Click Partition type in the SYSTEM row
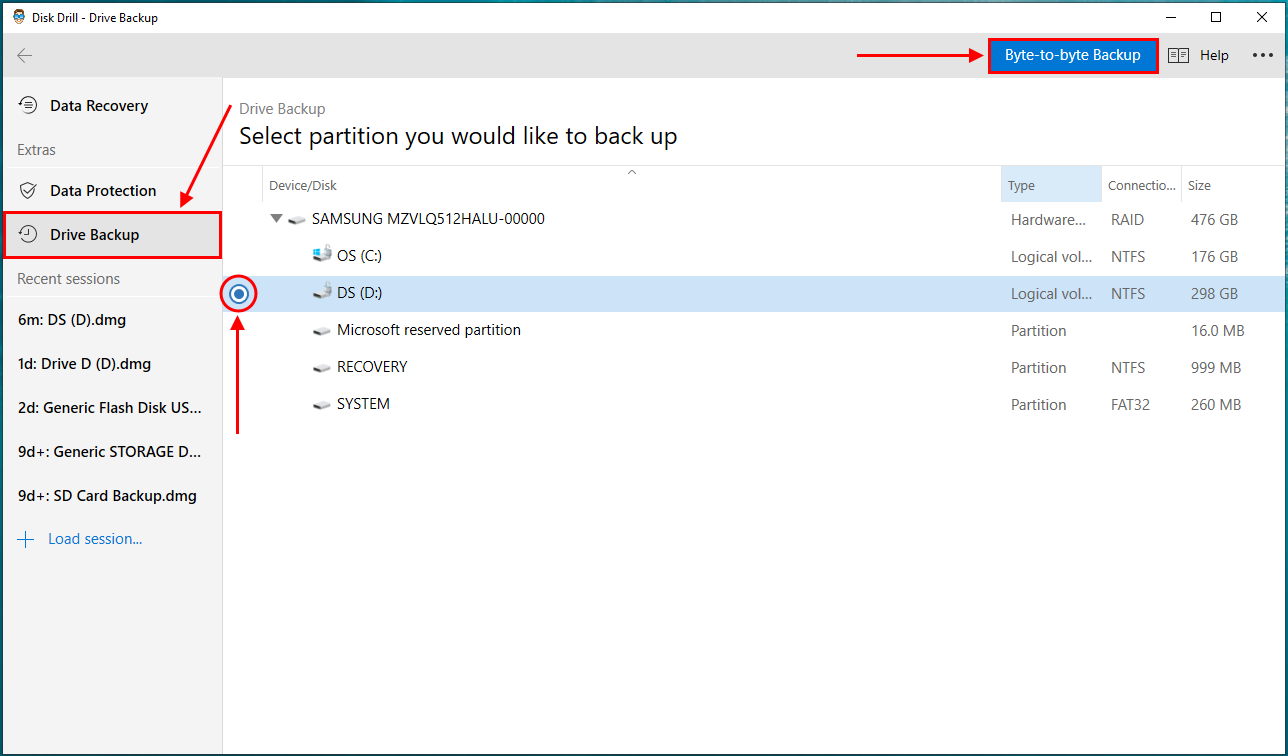The image size is (1288, 756). 1038,405
